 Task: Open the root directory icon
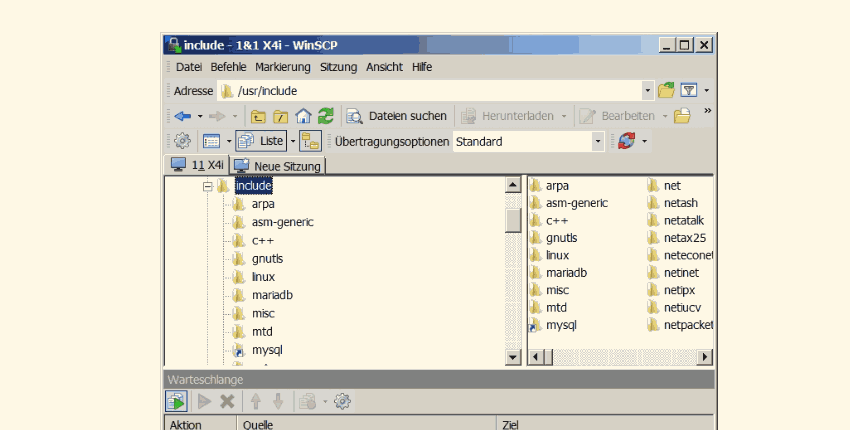280,116
